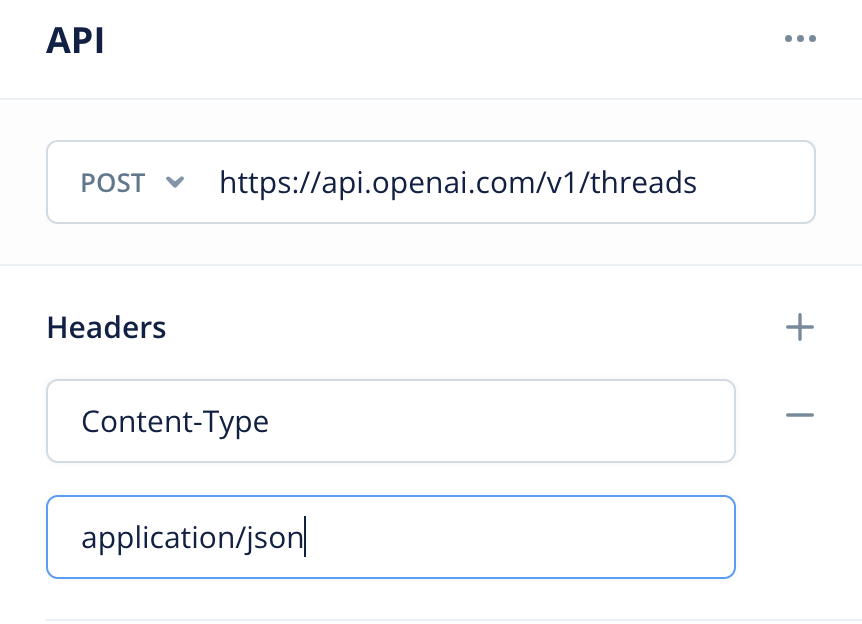The height and width of the screenshot is (624, 862).
Task: Select the Content-Type header name field
Action: [x=391, y=421]
